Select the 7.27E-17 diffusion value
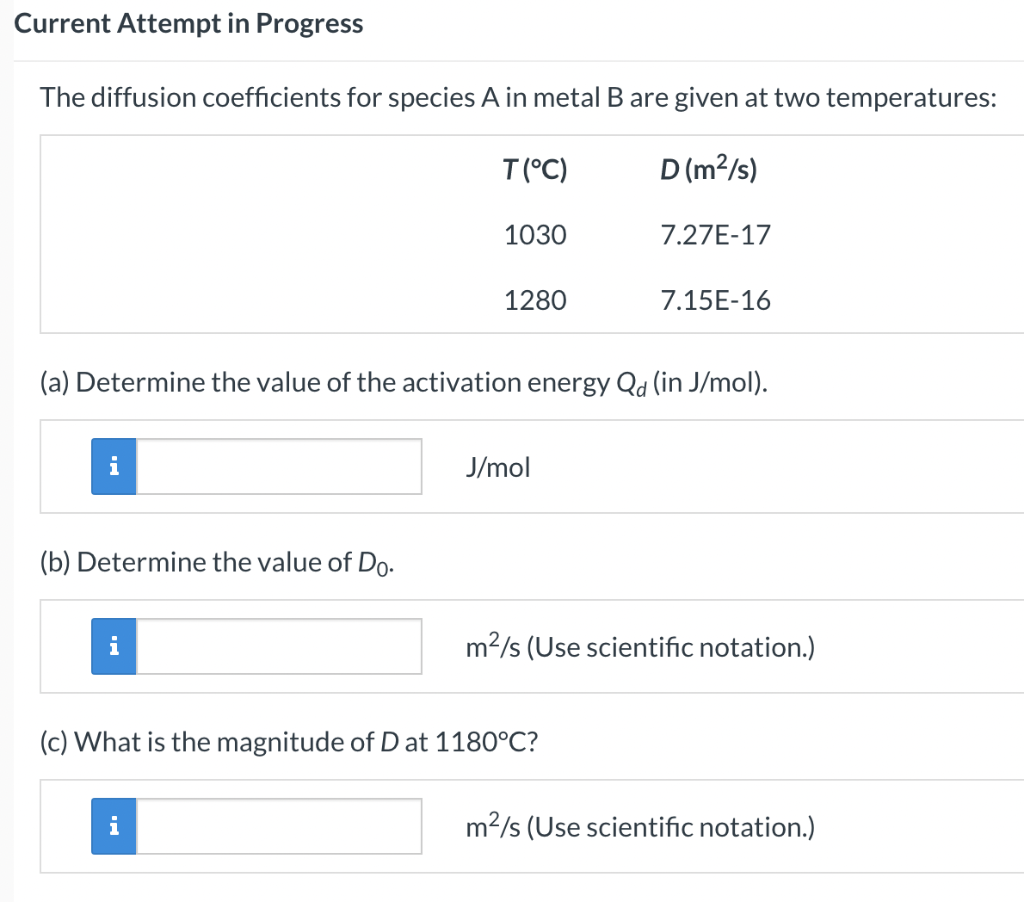Viewport: 1024px width, 902px height. pos(715,234)
